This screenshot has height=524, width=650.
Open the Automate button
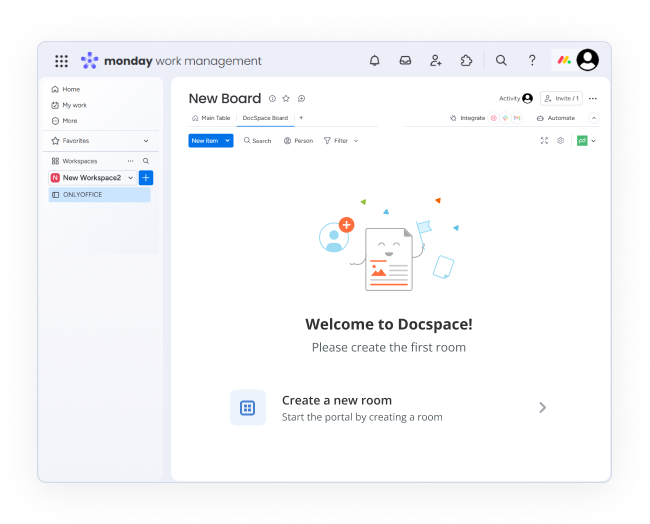click(x=556, y=118)
